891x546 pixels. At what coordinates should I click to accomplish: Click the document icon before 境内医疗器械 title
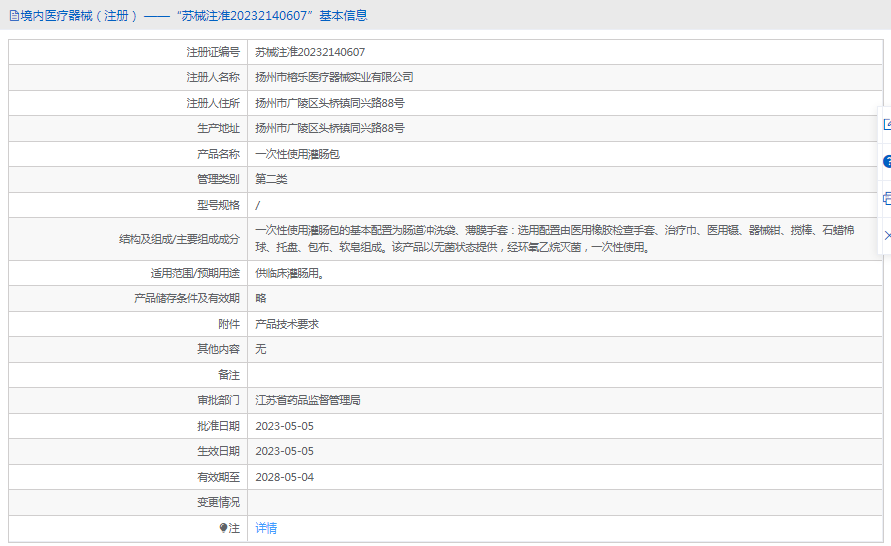click(14, 16)
